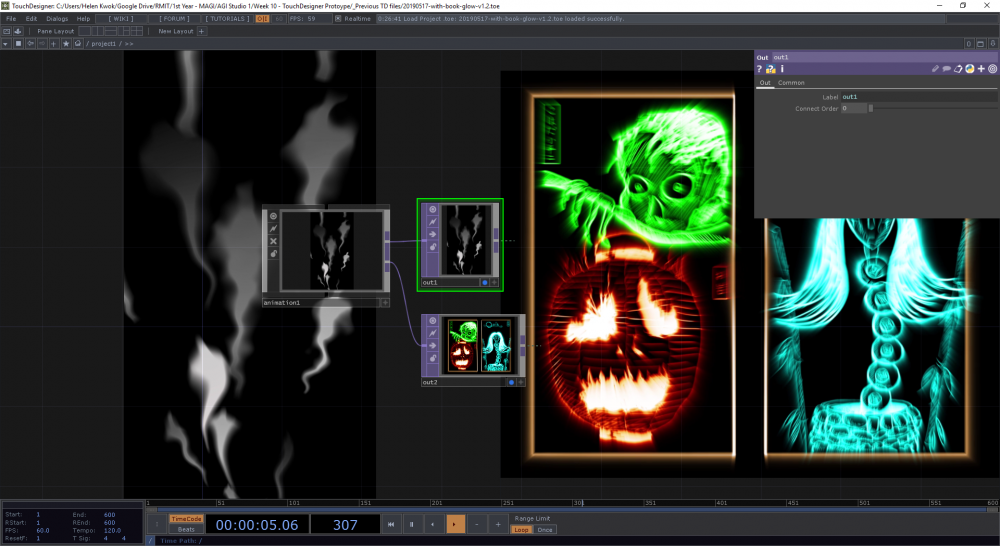Pause timeline playback
Image resolution: width=1000 pixels, height=546 pixels.
click(x=412, y=524)
